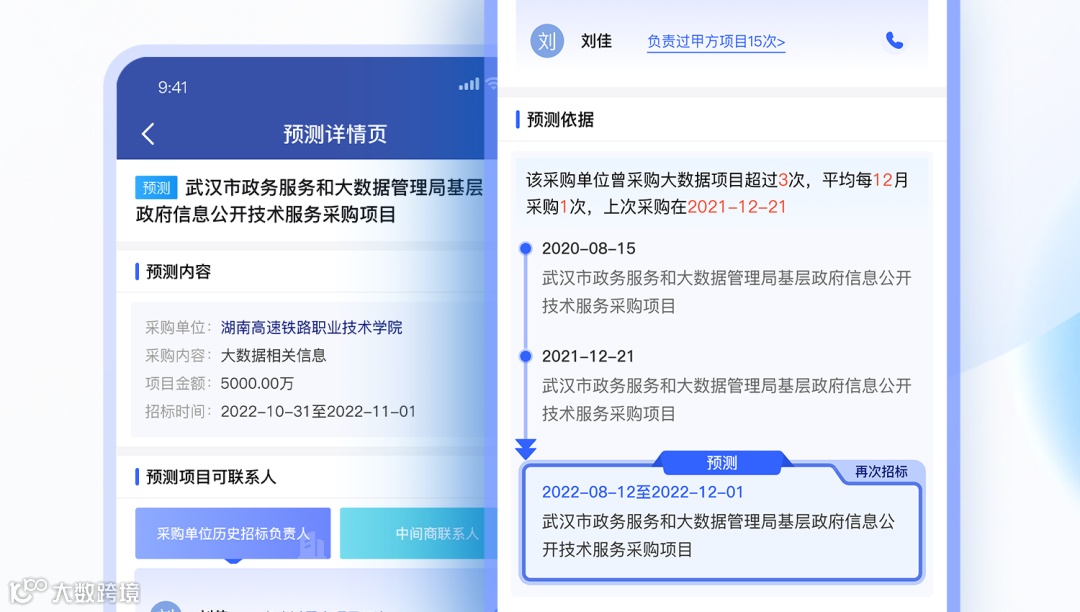Open the 2022-08-12至2022-12-01 prediction date

[x=643, y=492]
